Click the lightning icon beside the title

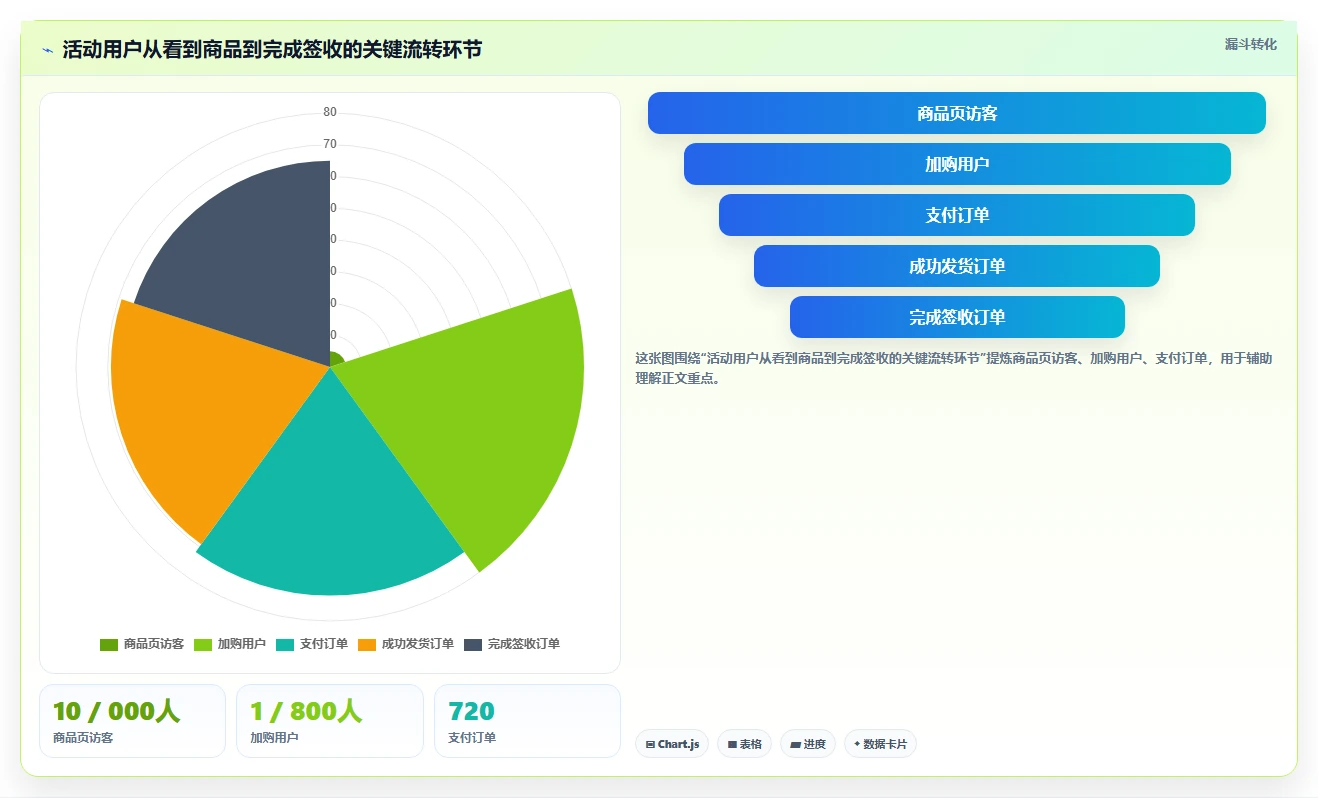pyautogui.click(x=48, y=49)
